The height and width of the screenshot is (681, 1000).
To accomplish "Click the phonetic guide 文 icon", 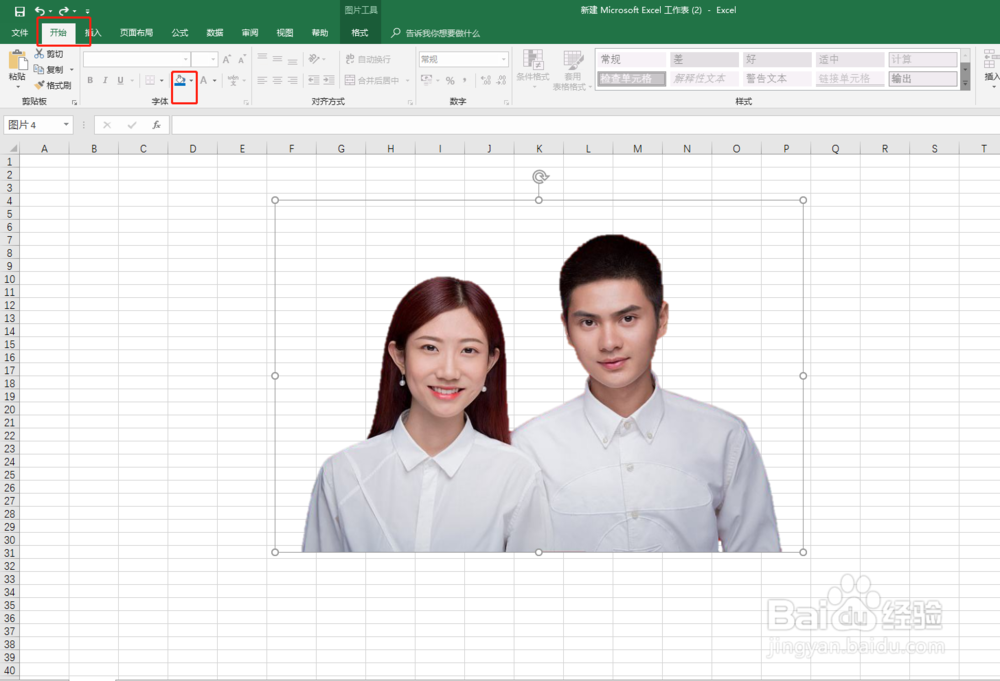I will click(x=233, y=80).
